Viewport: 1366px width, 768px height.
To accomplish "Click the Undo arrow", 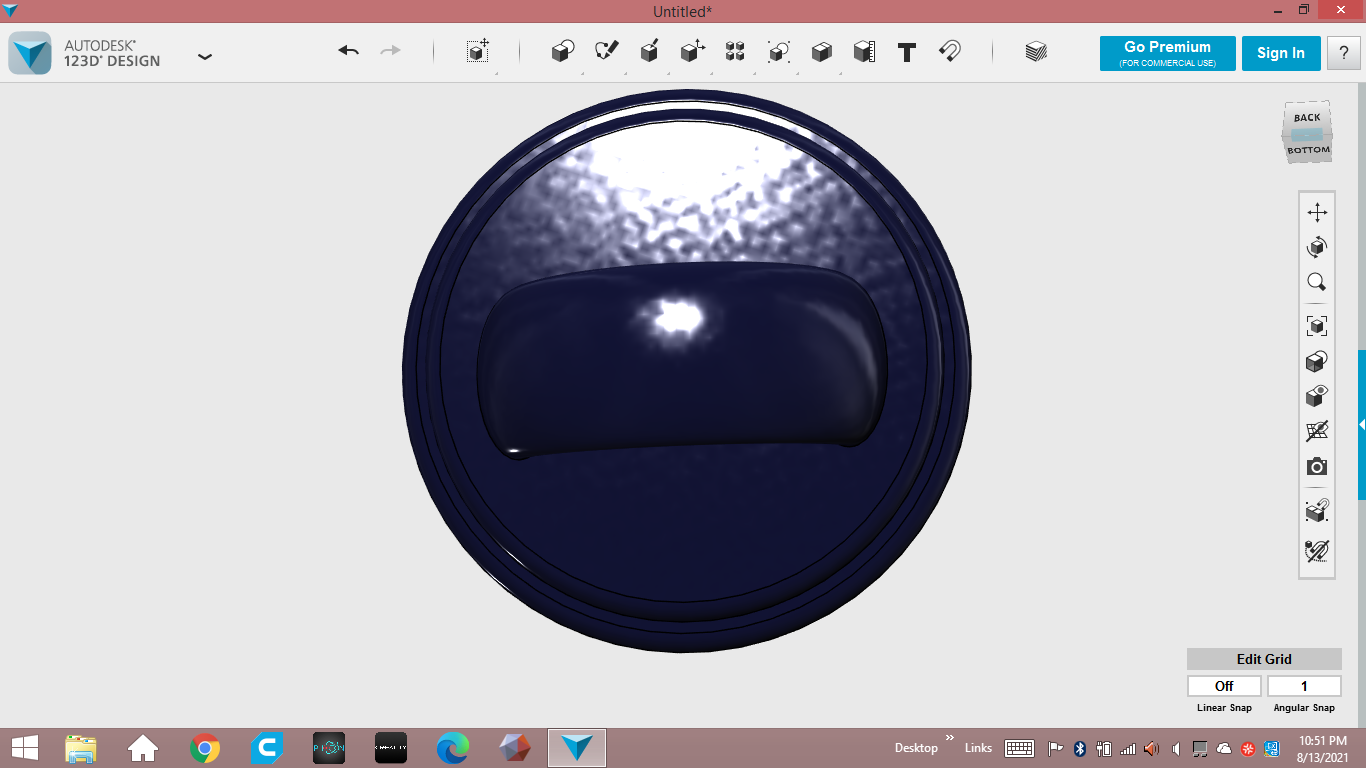I will click(348, 51).
